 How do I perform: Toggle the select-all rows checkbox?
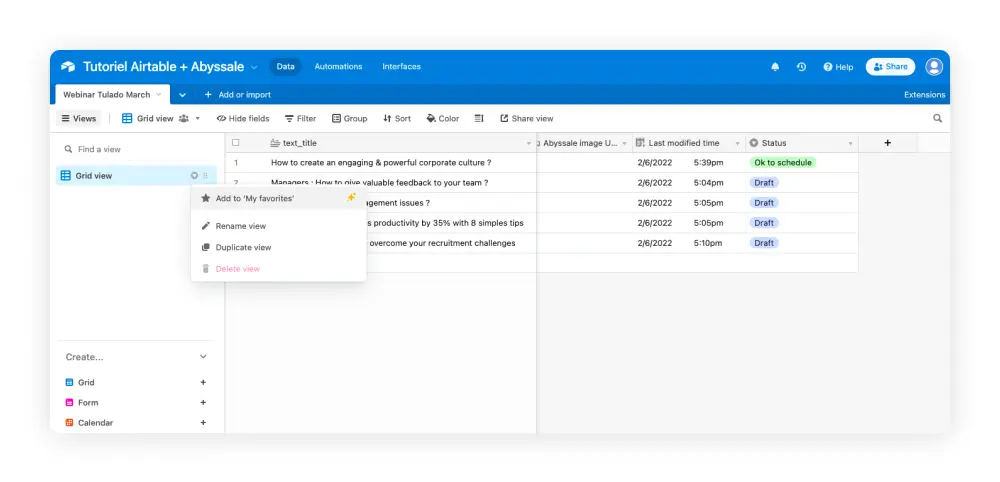click(235, 143)
